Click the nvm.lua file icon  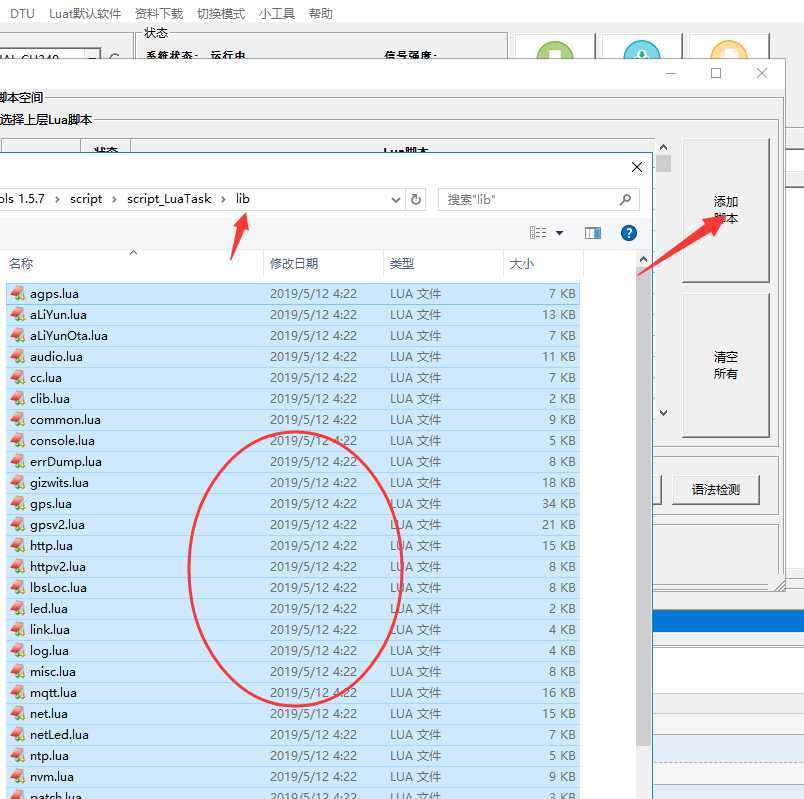tap(17, 777)
